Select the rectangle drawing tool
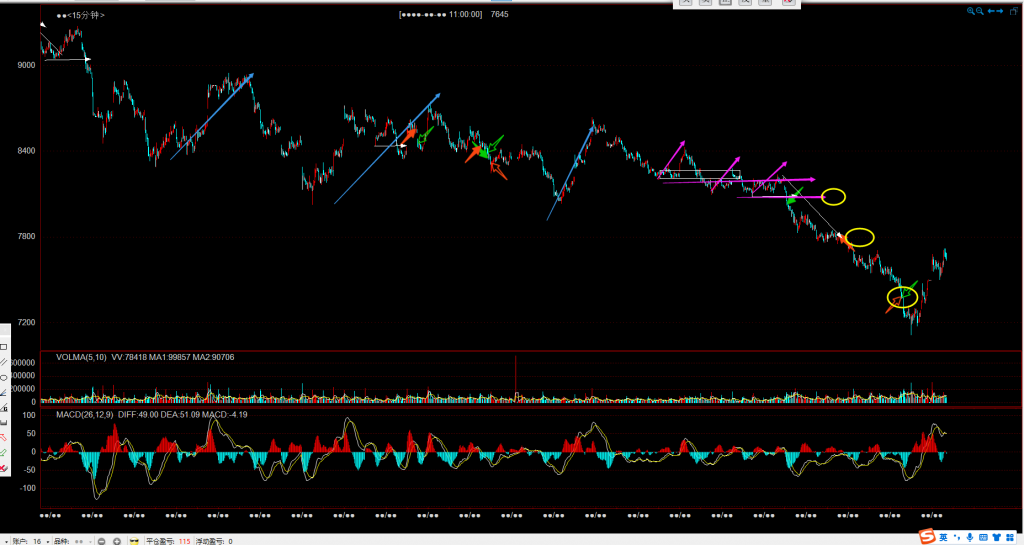The width and height of the screenshot is (1024, 545). (x=3, y=347)
